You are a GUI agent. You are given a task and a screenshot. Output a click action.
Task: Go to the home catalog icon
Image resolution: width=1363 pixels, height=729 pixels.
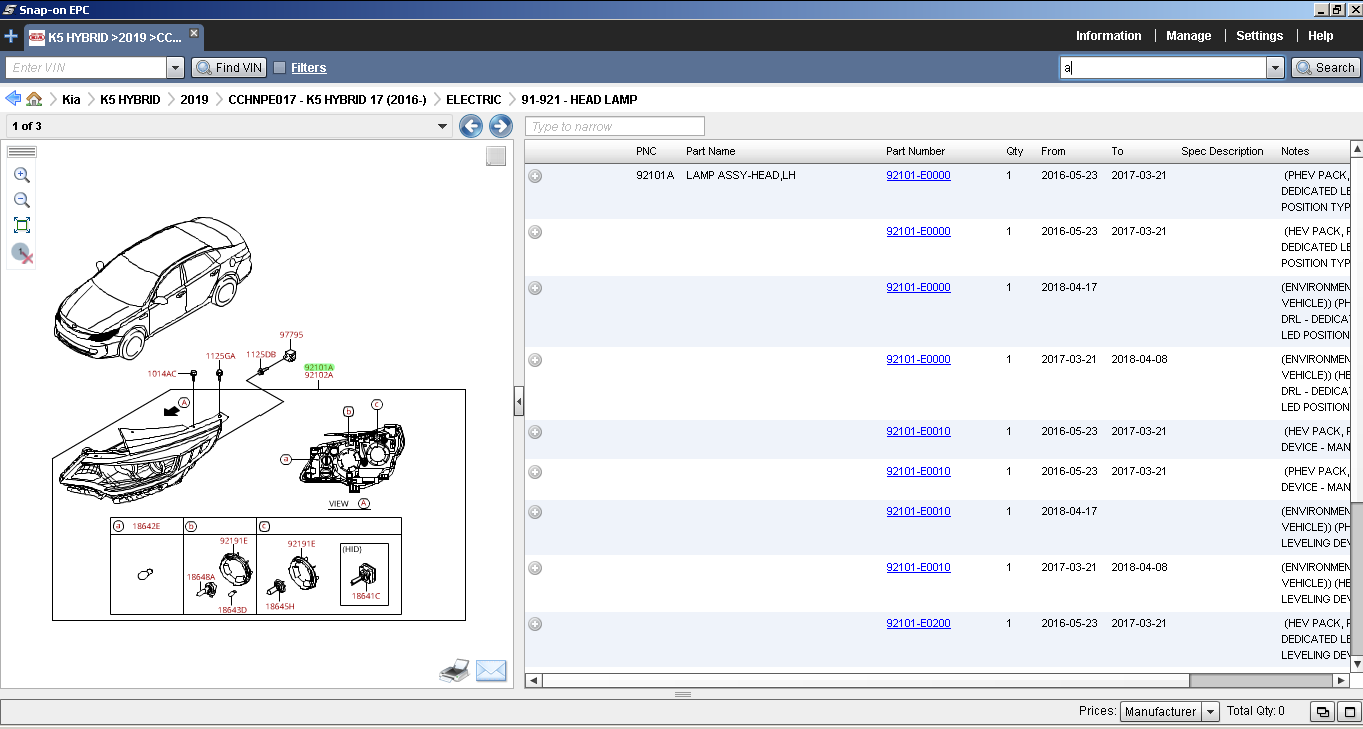[34, 99]
